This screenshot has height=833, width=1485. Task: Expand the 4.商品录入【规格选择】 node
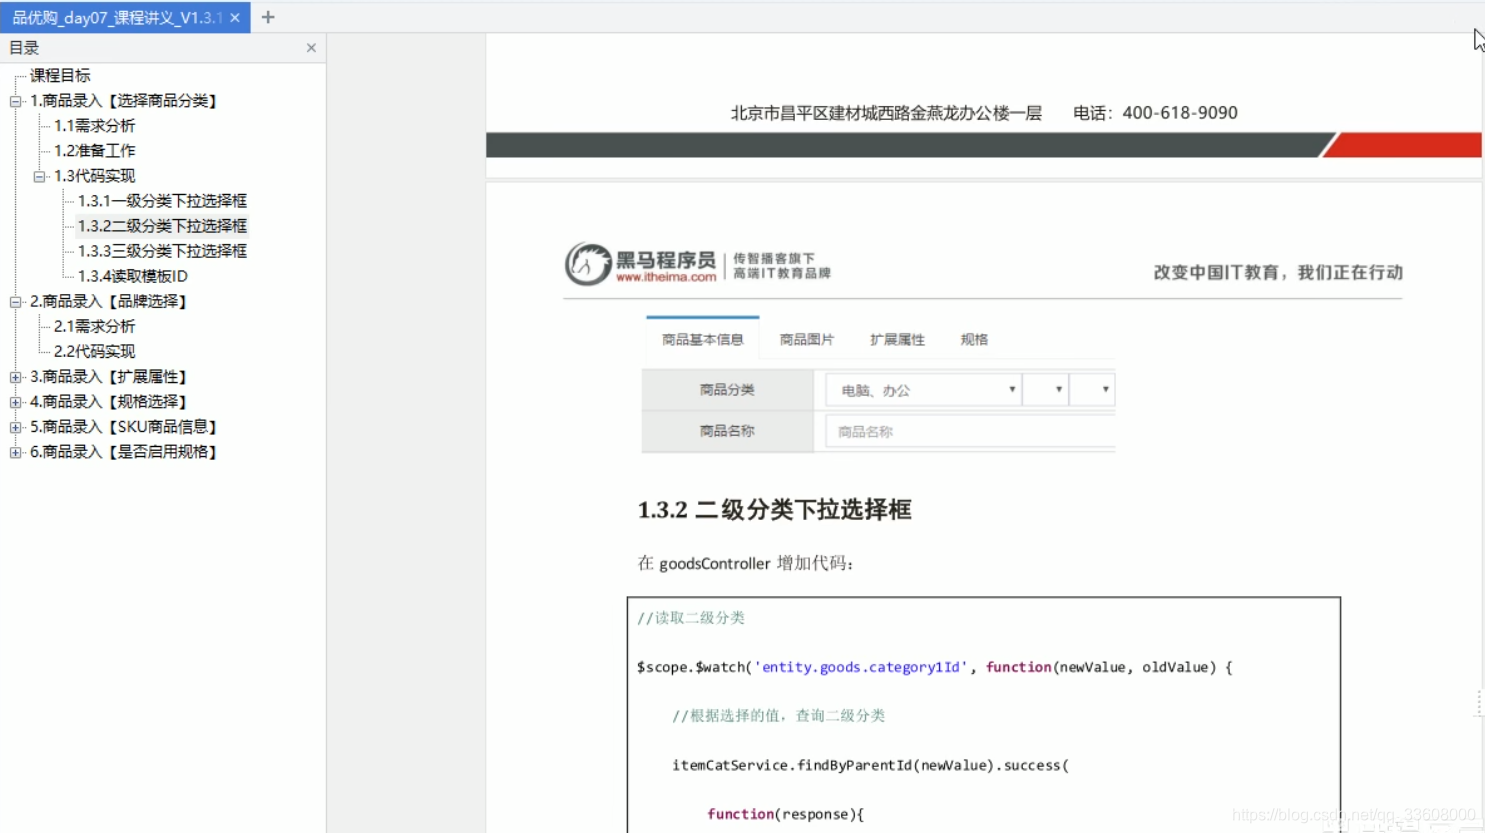pyautogui.click(x=16, y=402)
